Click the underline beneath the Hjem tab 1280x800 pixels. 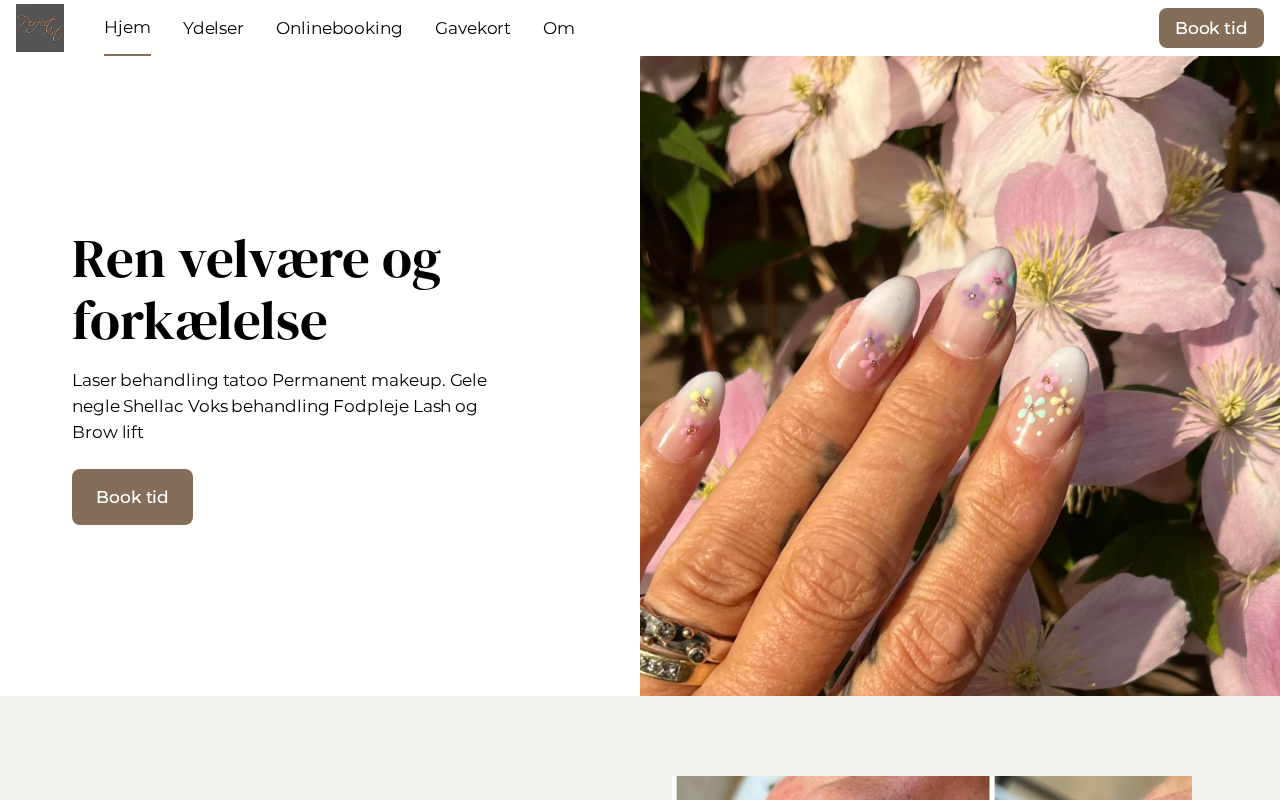(127, 55)
